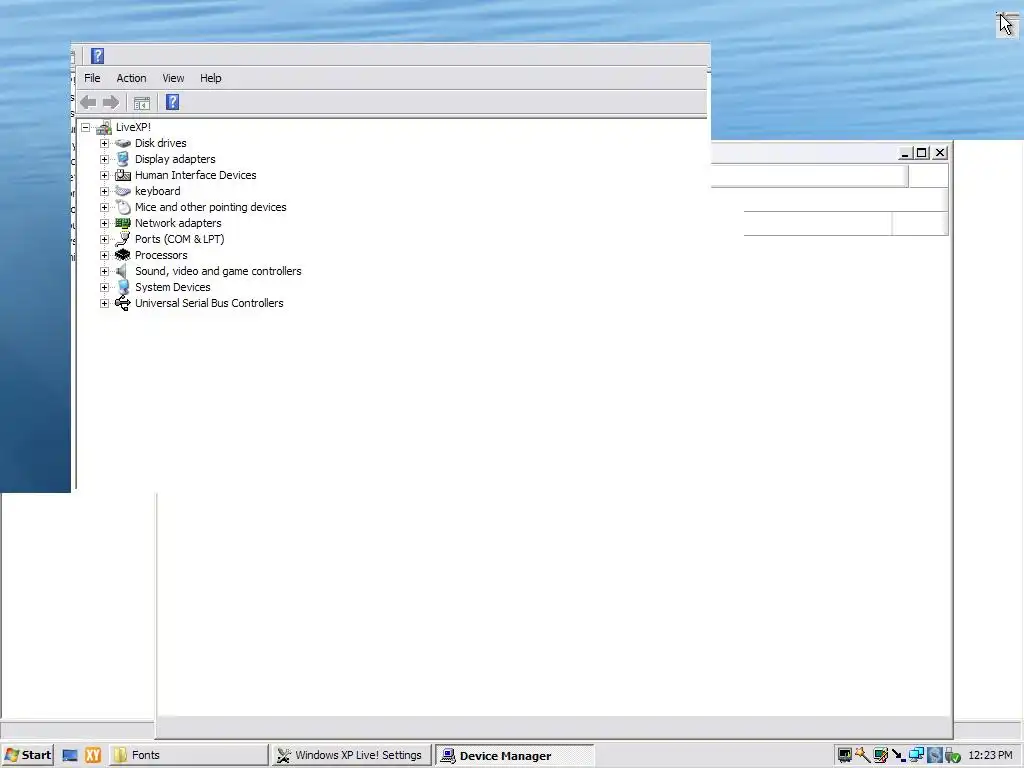Select the Disk drives label

pos(161,143)
